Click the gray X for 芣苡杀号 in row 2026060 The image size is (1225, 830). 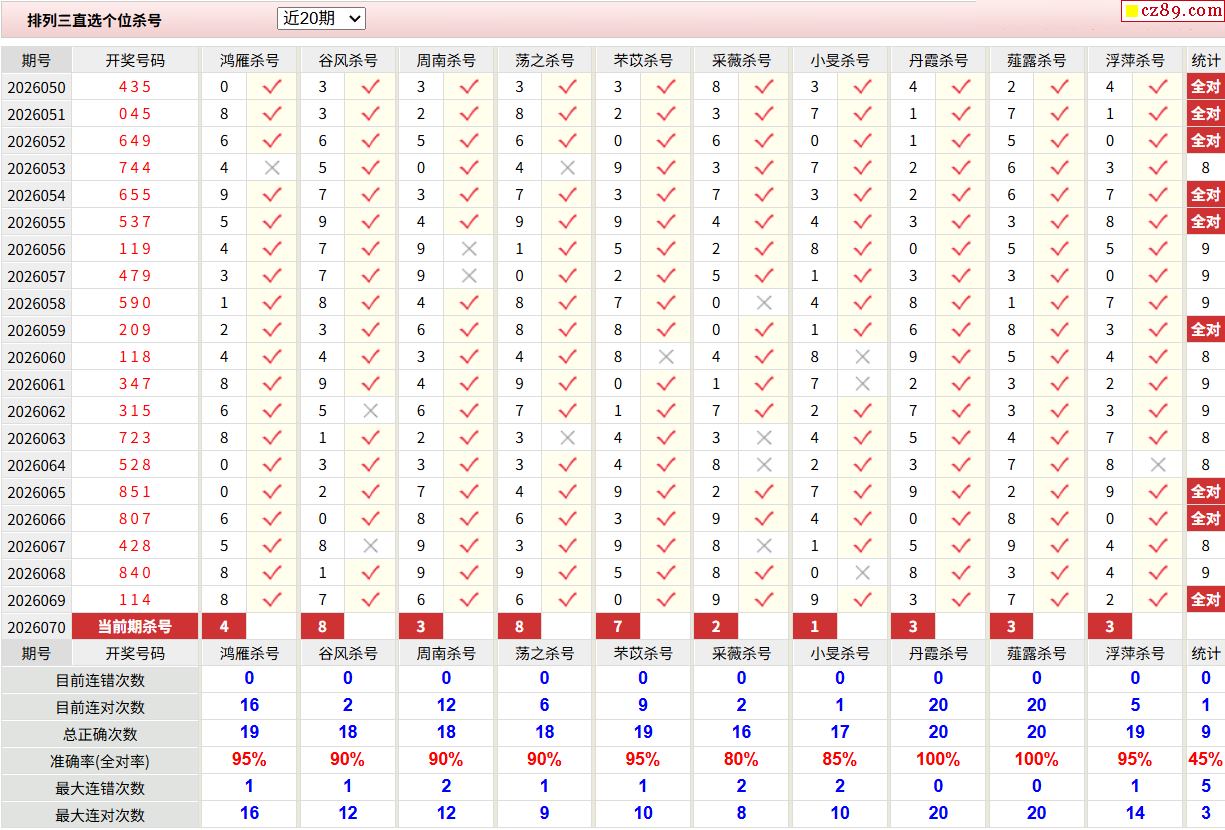666,357
